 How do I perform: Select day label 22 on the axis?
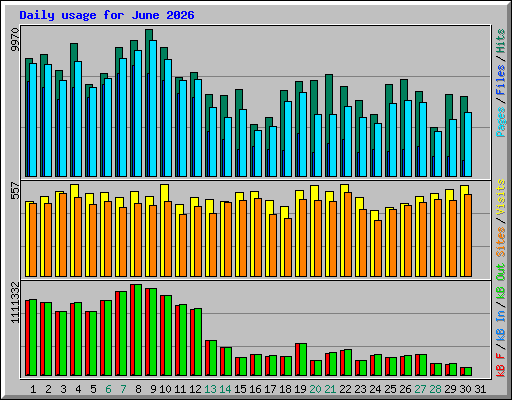[345, 389]
